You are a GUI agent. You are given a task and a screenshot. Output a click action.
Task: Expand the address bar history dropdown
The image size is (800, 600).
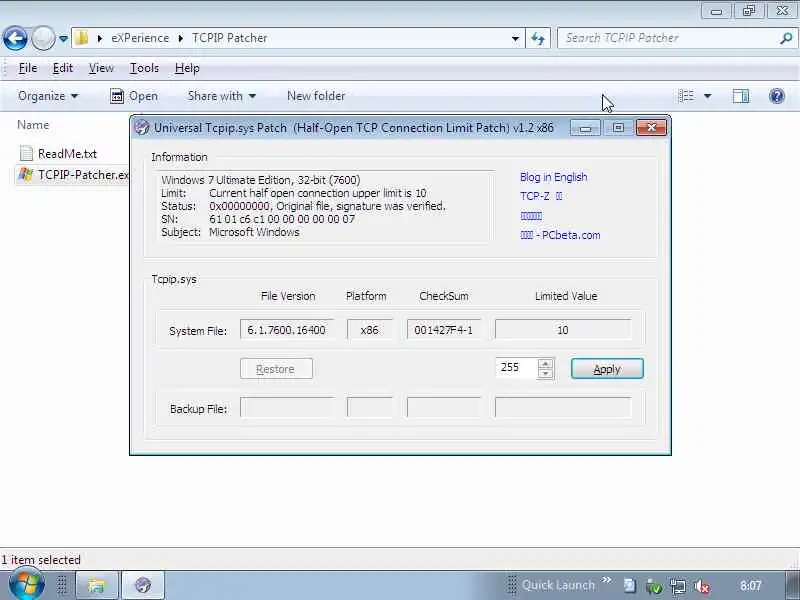515,38
